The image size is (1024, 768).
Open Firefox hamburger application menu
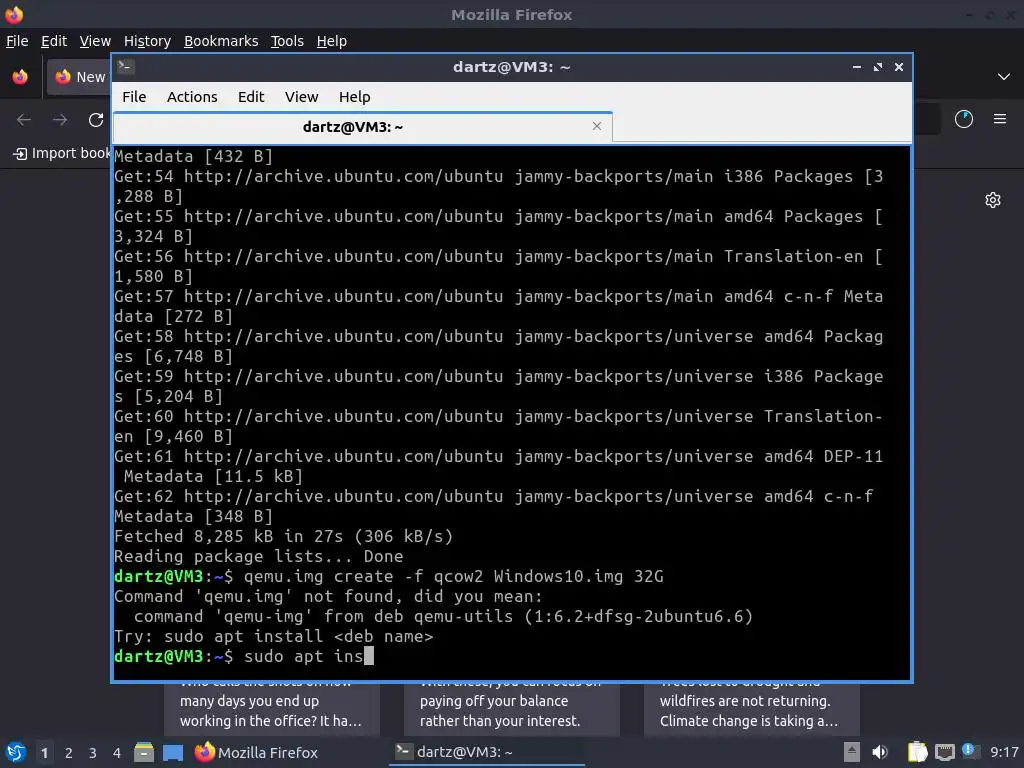[1000, 119]
